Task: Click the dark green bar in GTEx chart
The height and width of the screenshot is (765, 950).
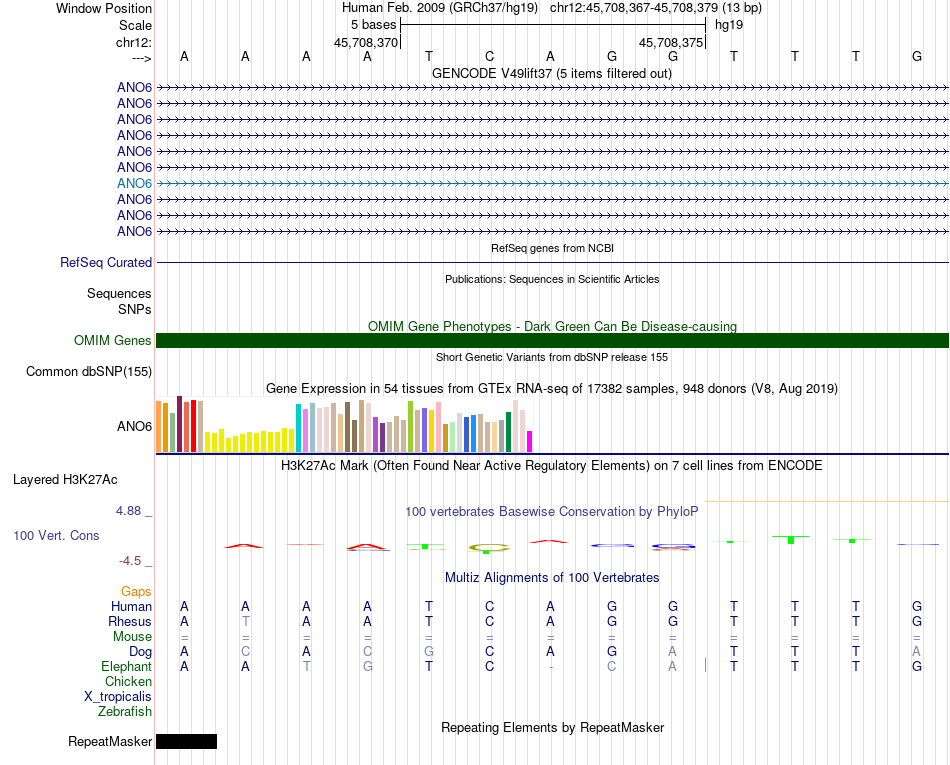Action: (x=508, y=432)
